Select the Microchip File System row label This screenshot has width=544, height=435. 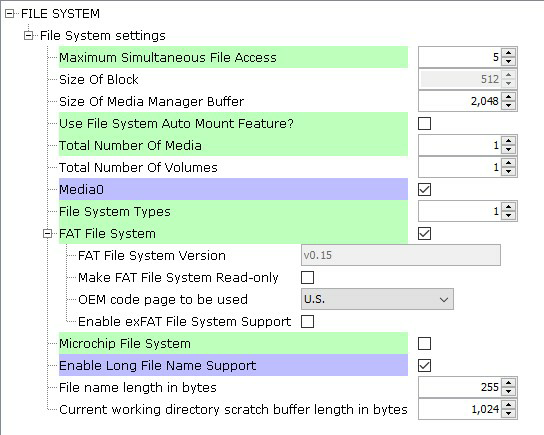(x=233, y=343)
